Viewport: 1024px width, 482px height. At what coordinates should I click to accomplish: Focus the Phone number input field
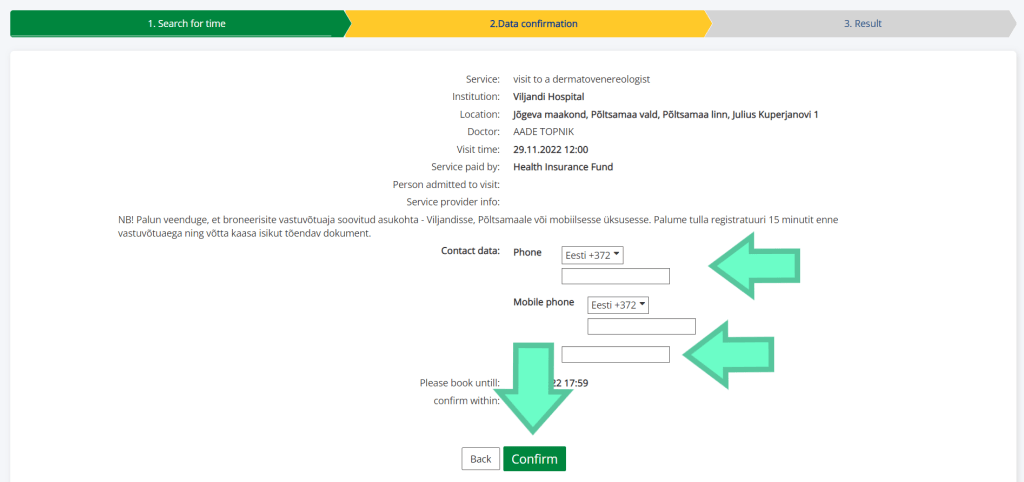(615, 276)
